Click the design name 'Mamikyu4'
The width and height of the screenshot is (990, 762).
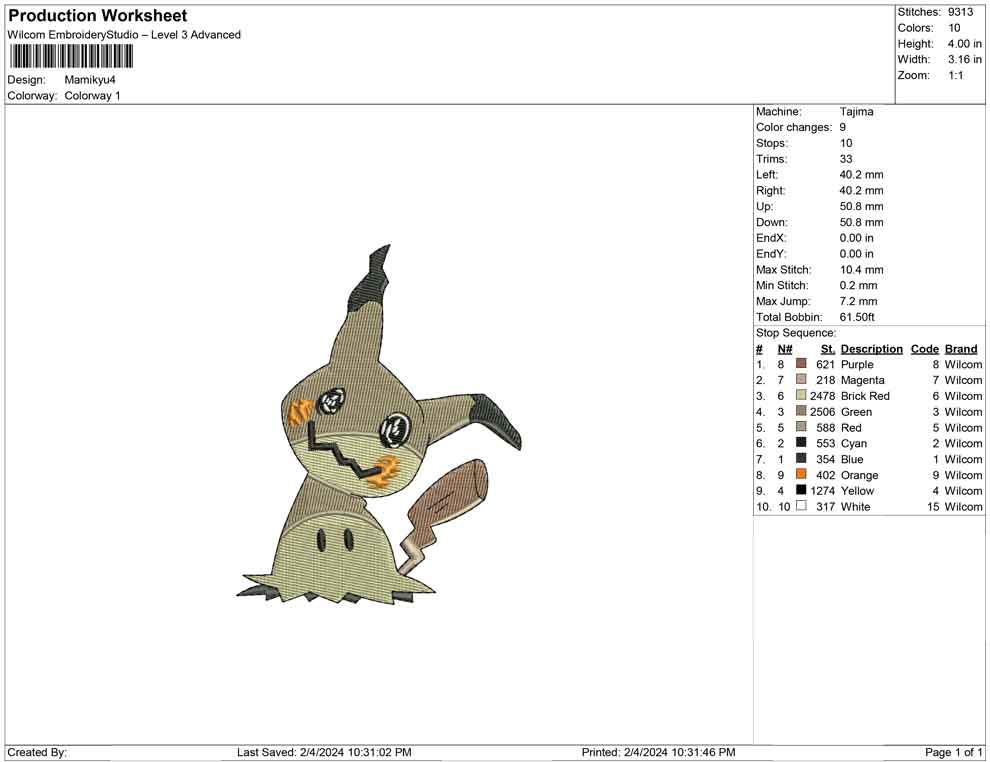[x=90, y=80]
